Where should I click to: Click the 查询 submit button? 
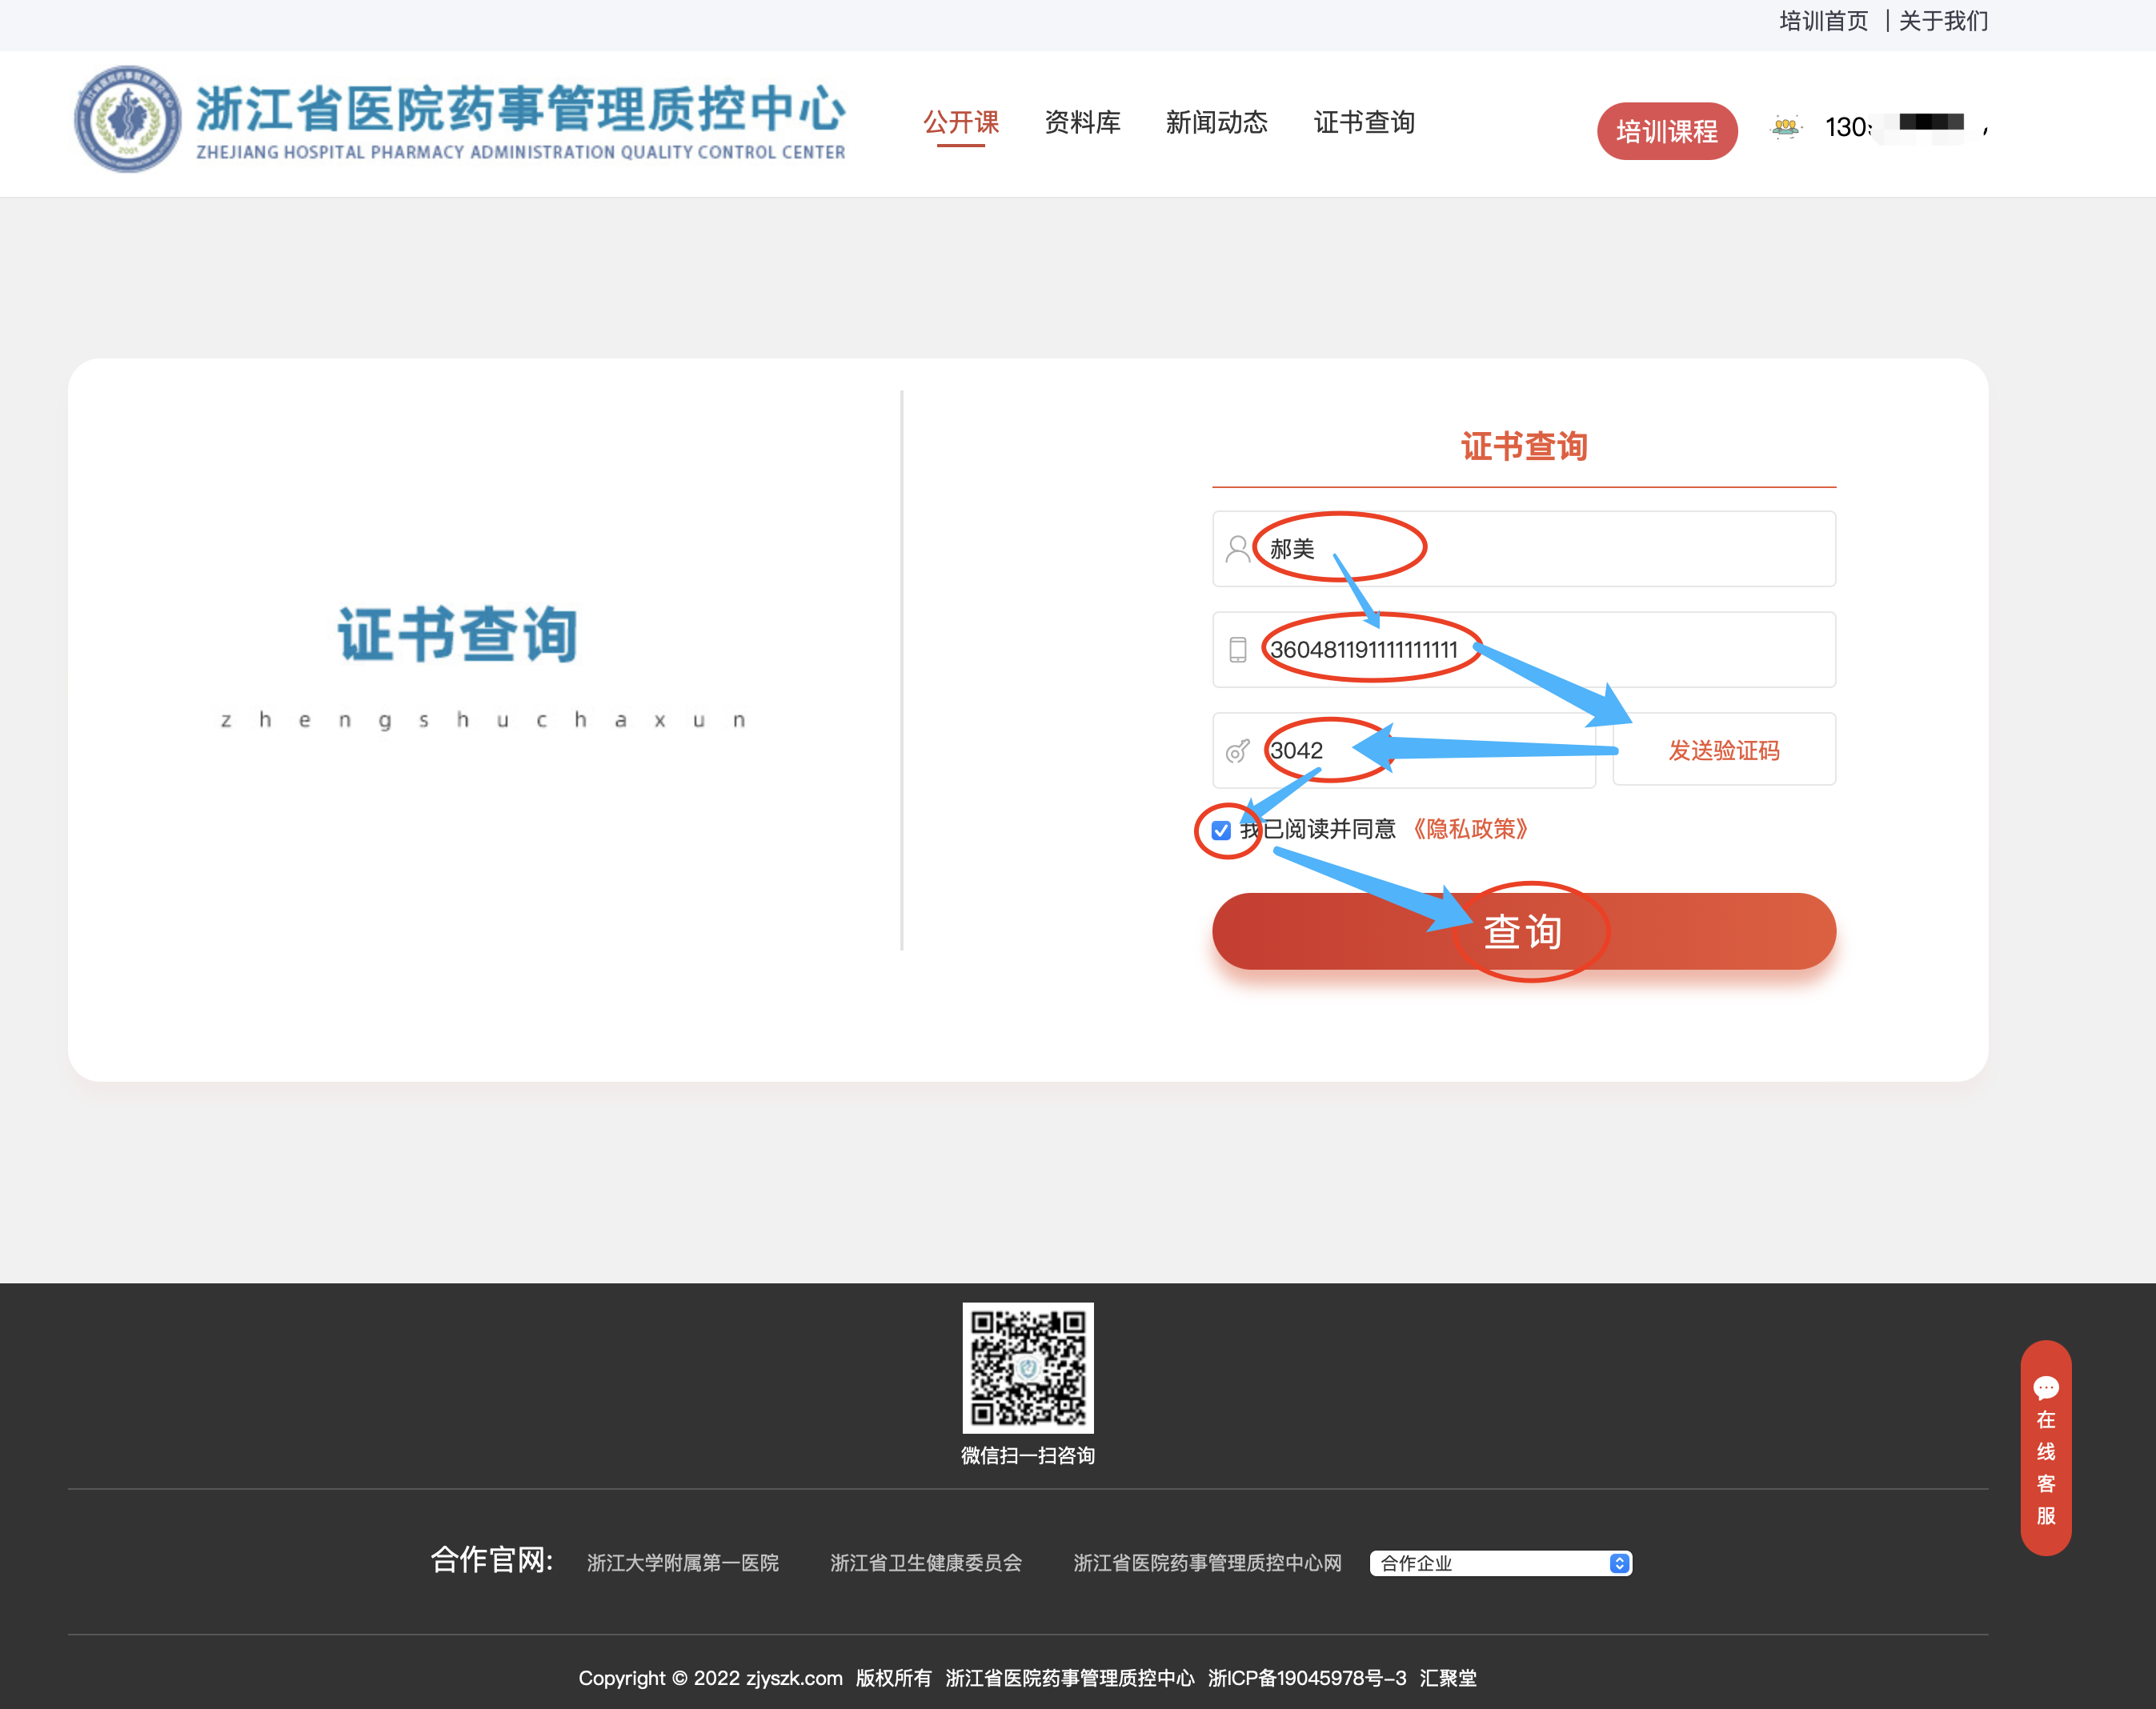click(1524, 931)
